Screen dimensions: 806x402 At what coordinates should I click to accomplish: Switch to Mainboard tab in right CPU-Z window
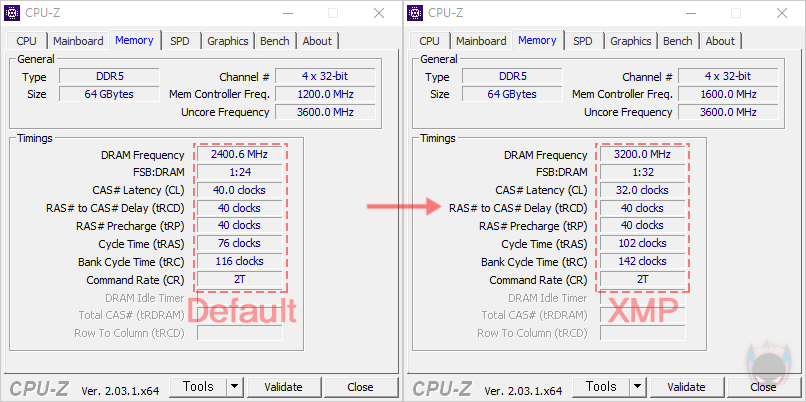tap(481, 41)
